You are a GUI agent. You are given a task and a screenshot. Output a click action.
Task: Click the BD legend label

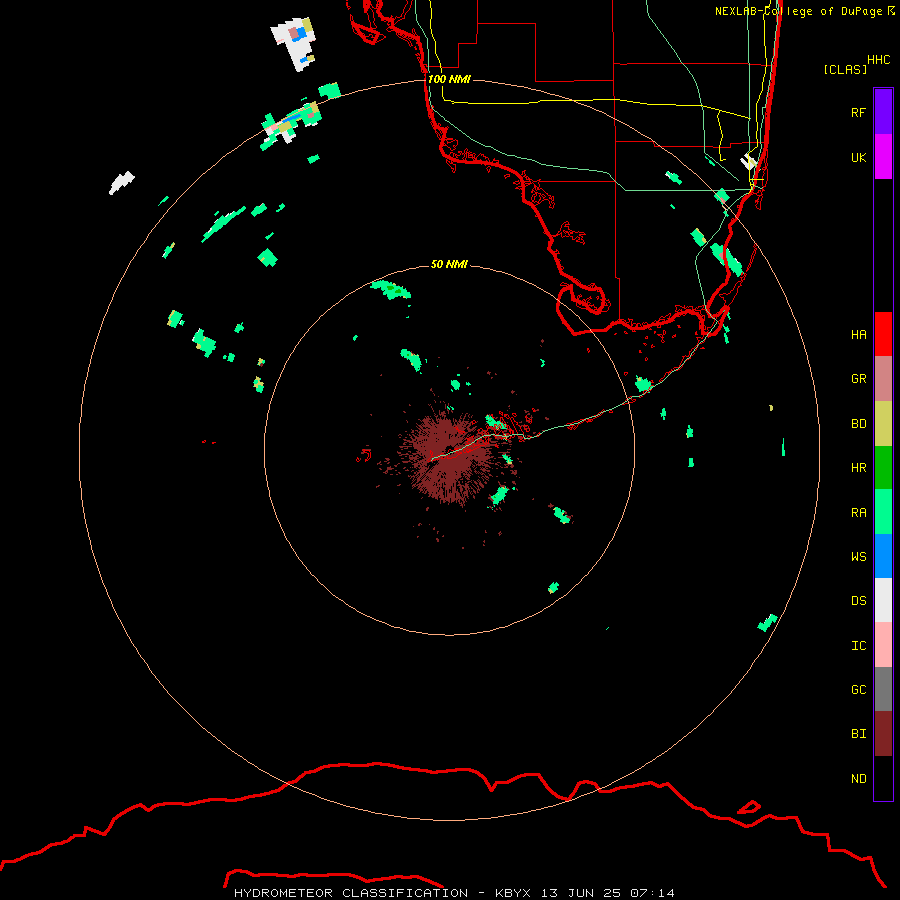click(858, 423)
